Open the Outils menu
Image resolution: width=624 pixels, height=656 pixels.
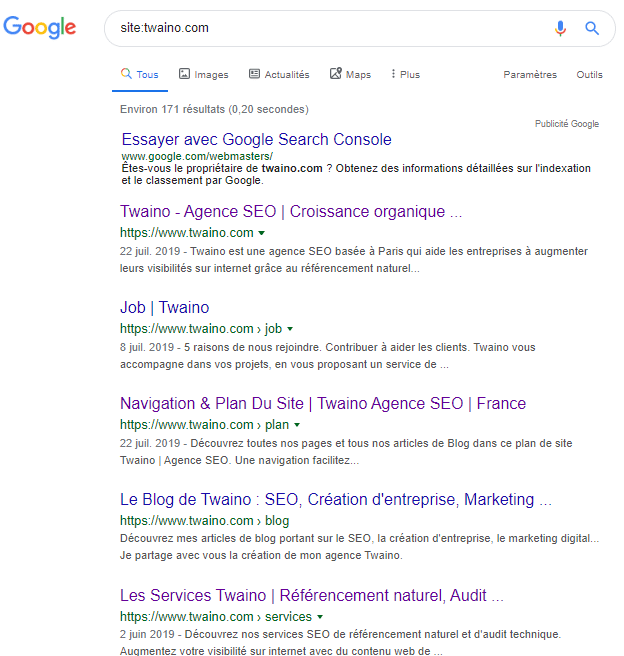[589, 74]
